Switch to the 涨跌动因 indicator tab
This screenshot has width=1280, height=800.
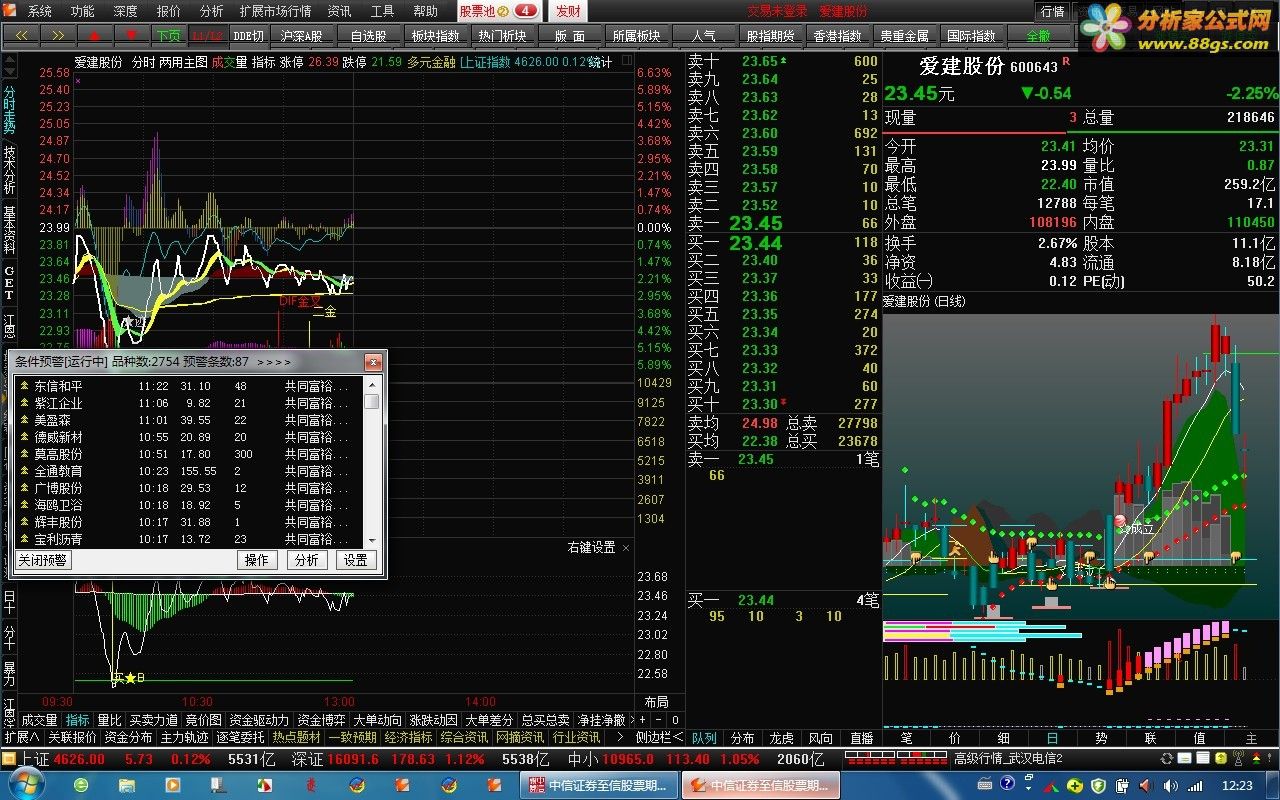point(433,720)
